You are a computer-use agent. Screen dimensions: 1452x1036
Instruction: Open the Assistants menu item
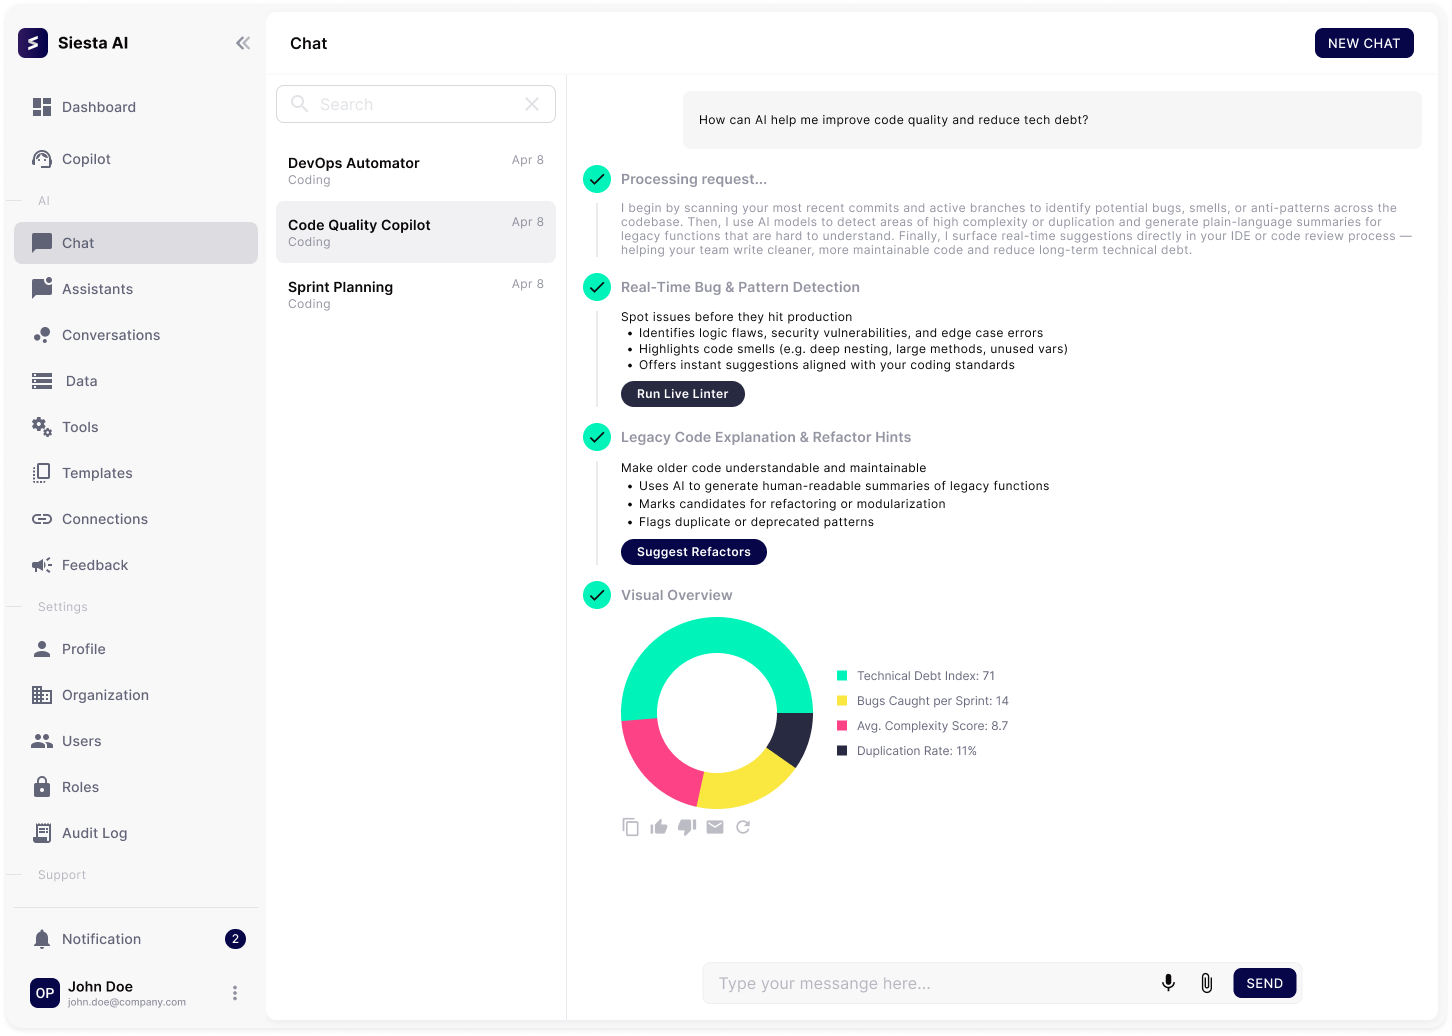coord(97,289)
